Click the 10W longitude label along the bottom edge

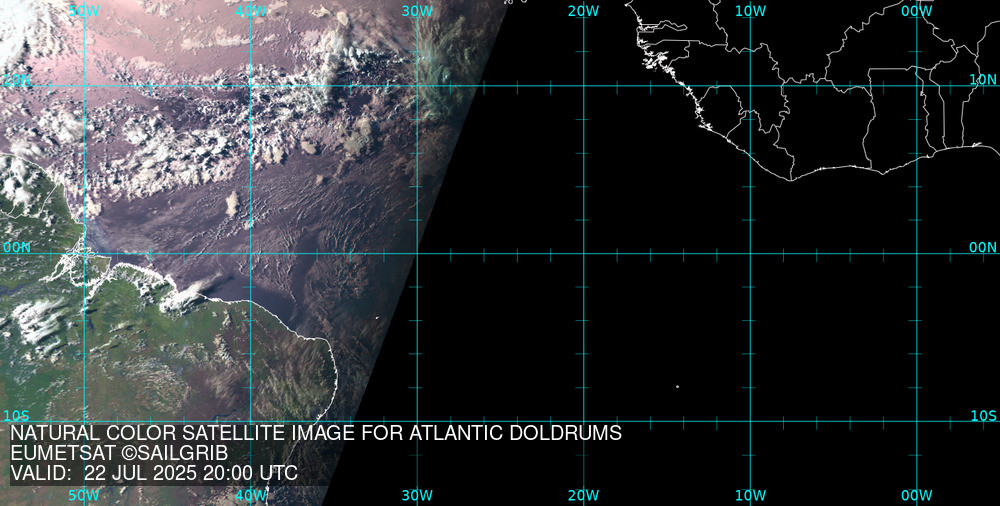tap(750, 495)
